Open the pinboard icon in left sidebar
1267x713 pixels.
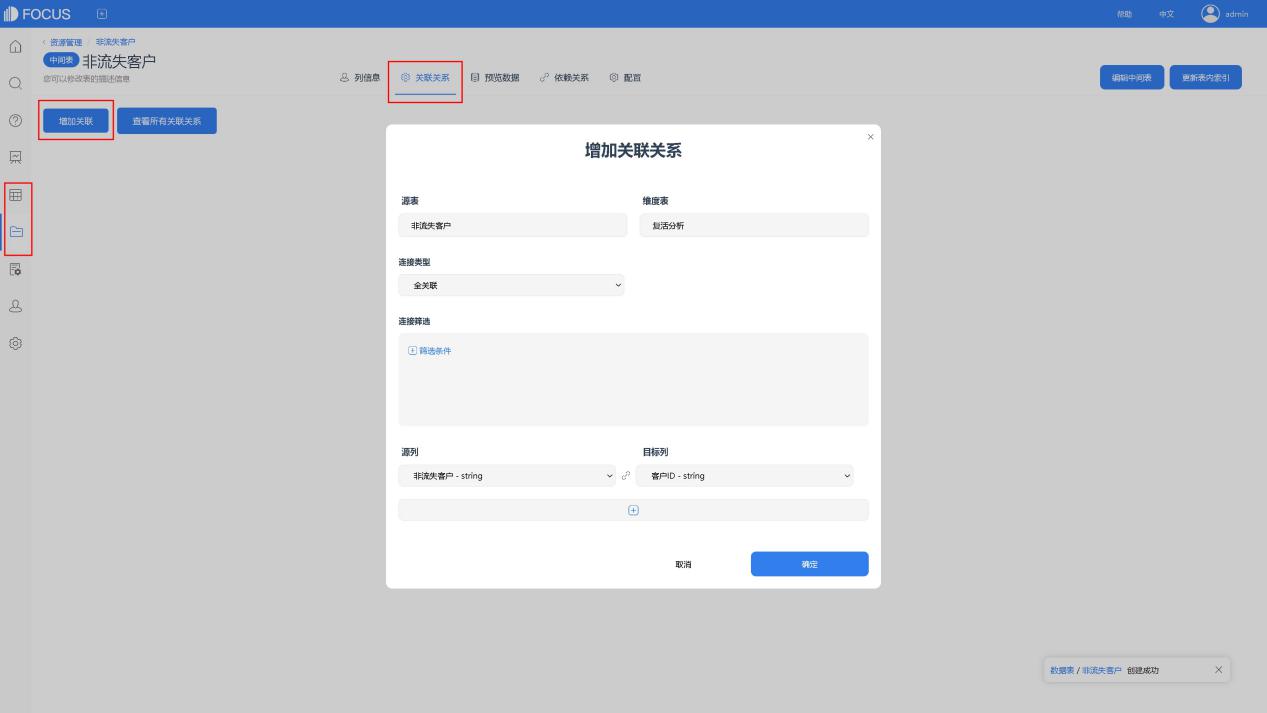point(15,157)
